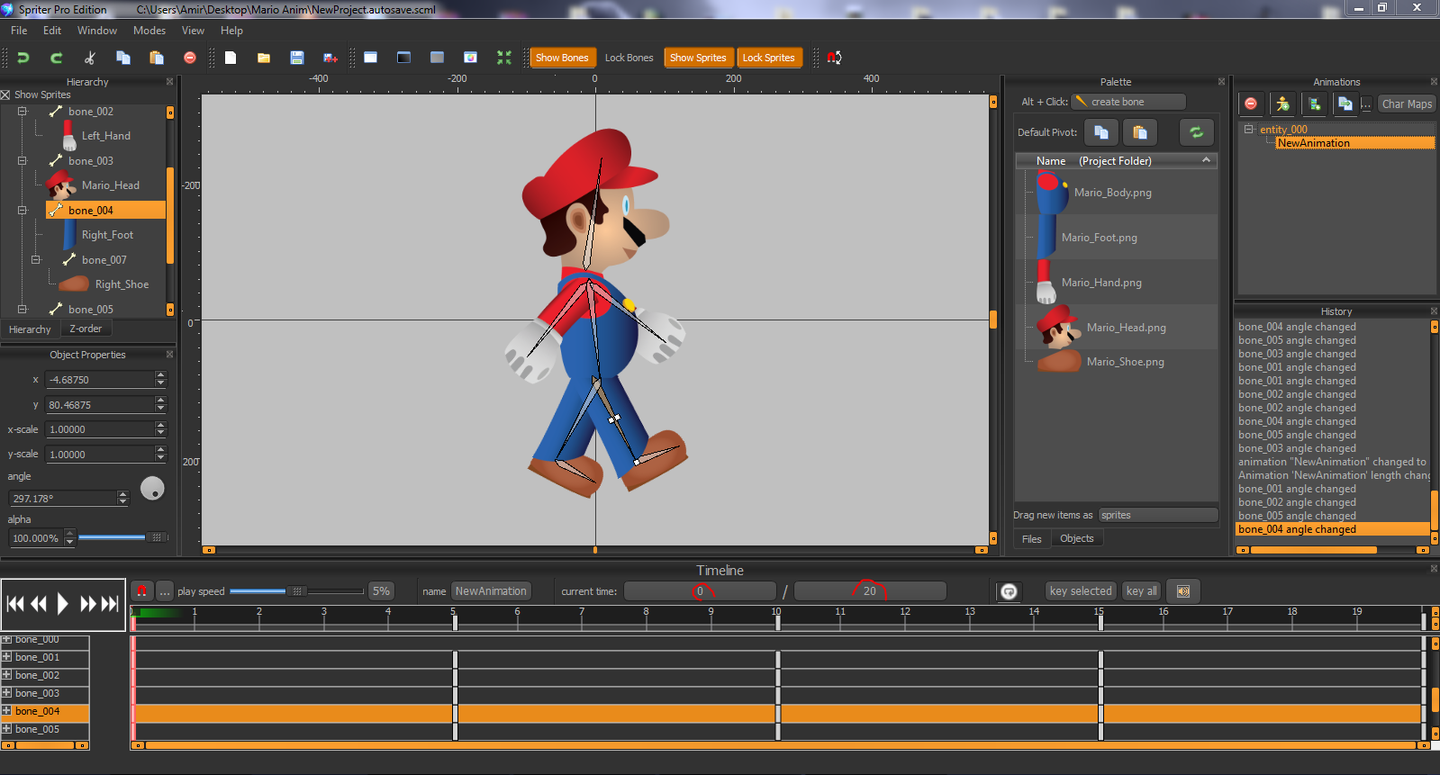The width and height of the screenshot is (1440, 775).
Task: Click the green Refresh icon in Palette panel
Action: pos(1195,132)
